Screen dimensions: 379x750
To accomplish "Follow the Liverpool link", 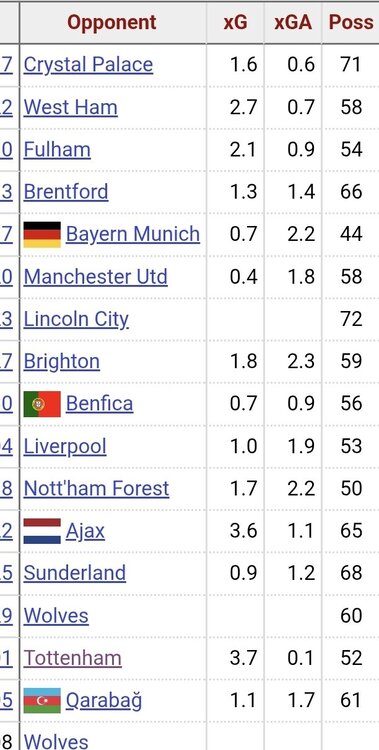I will 65,446.
